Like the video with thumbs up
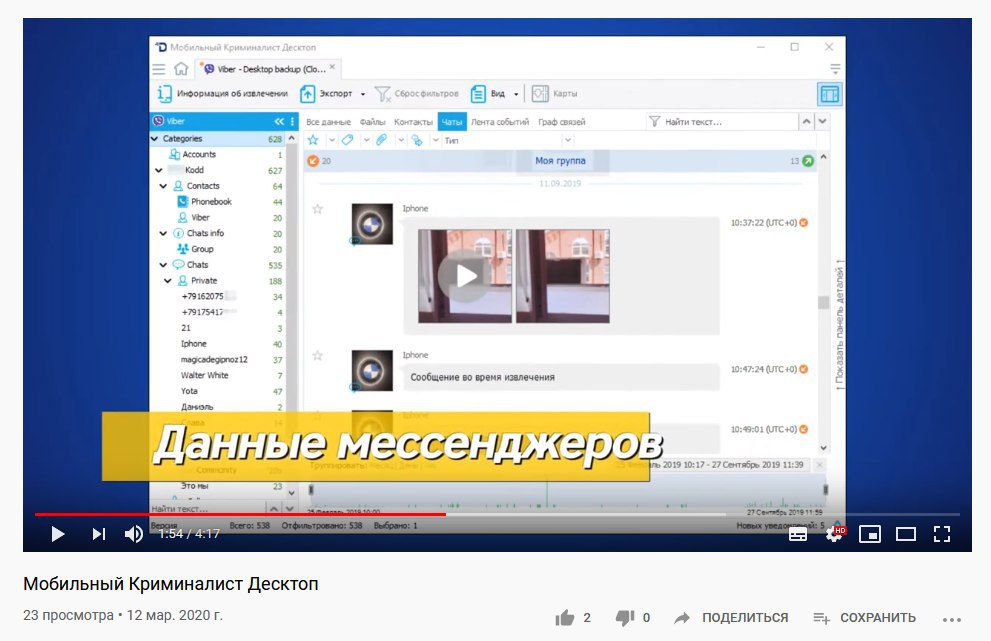Viewport: 991px width, 641px height. [x=565, y=618]
